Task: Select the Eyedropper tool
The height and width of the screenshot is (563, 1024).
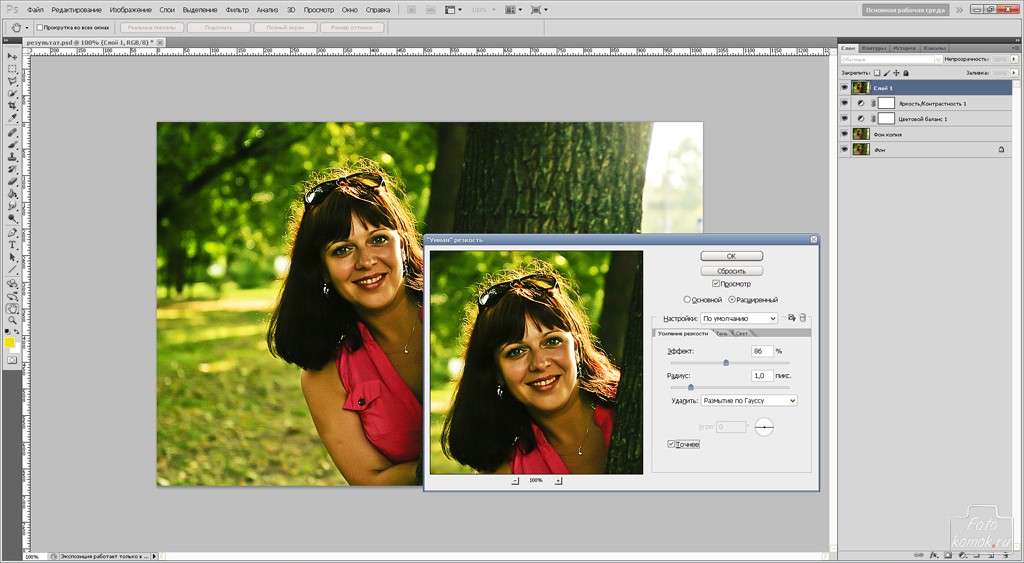Action: 12,118
